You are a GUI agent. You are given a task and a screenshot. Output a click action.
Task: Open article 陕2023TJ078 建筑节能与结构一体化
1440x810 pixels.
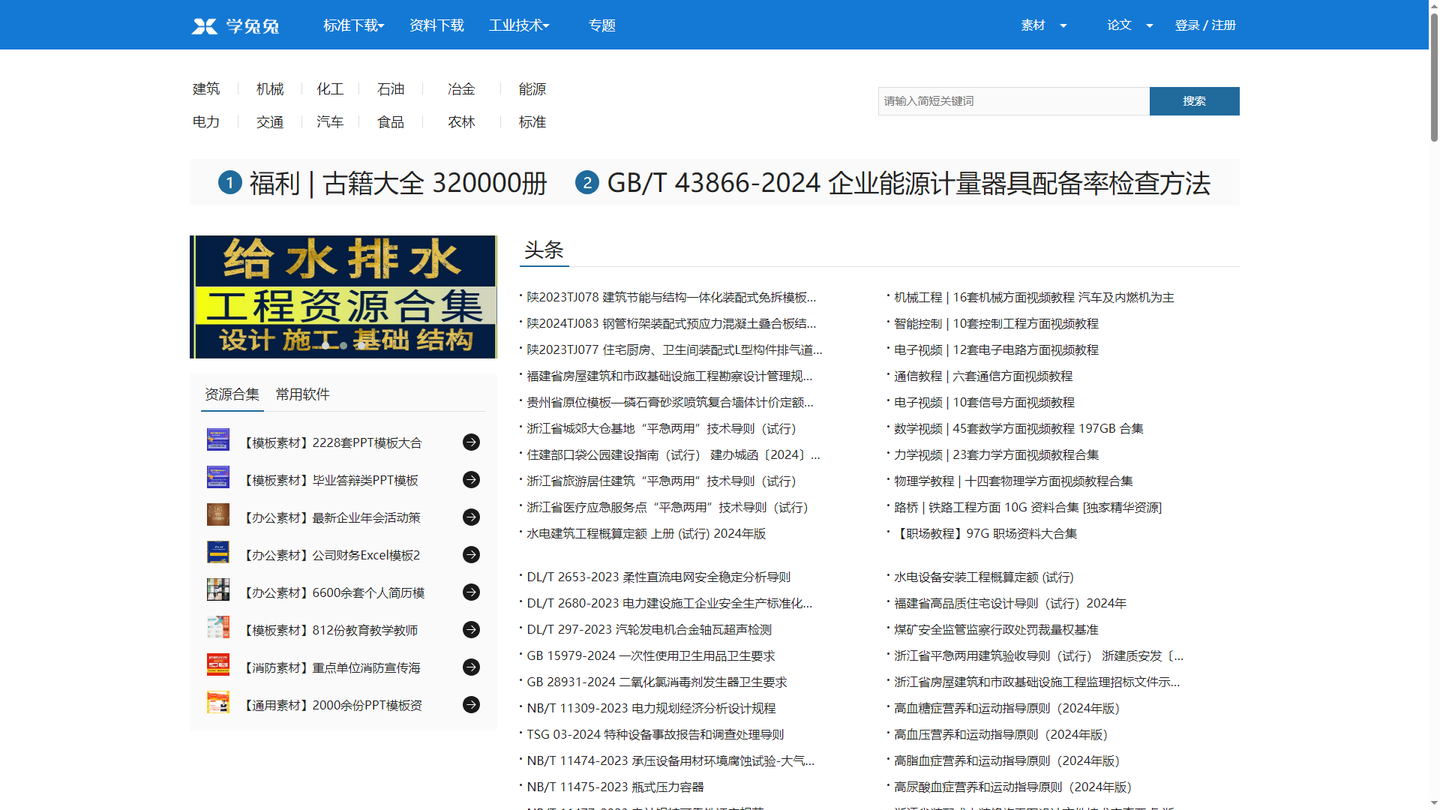click(671, 297)
